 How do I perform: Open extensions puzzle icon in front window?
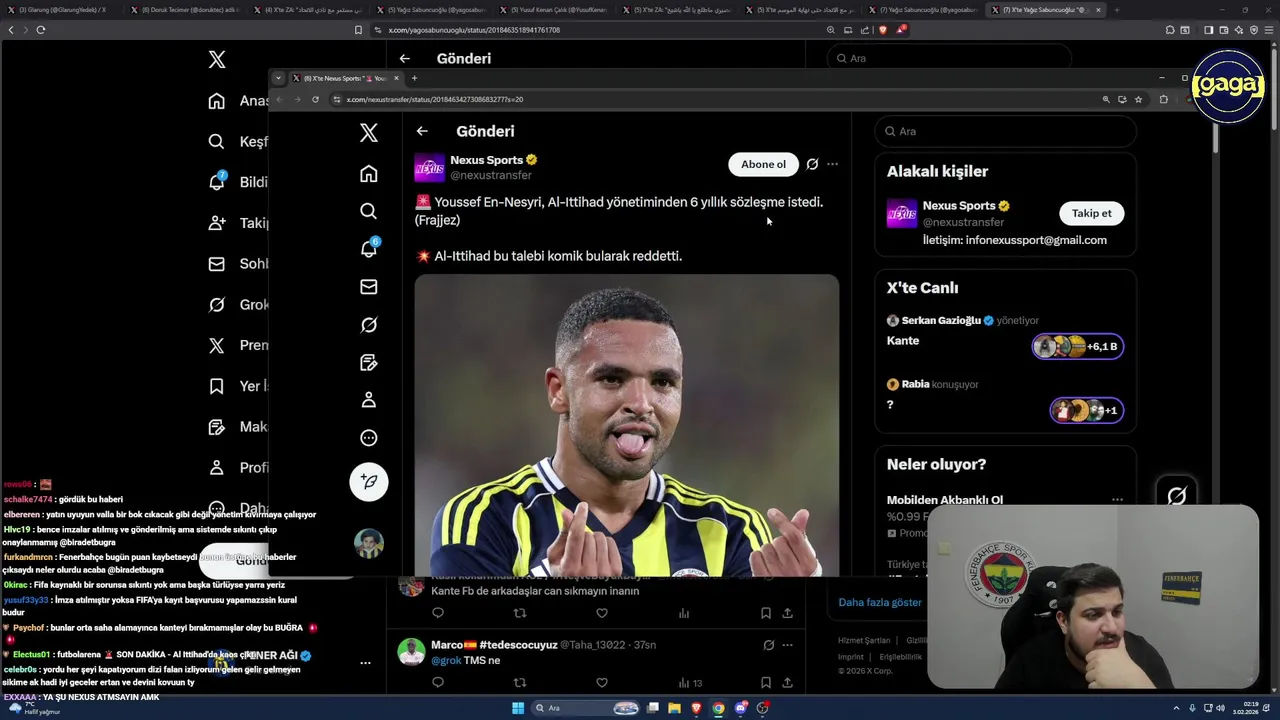(x=1163, y=99)
